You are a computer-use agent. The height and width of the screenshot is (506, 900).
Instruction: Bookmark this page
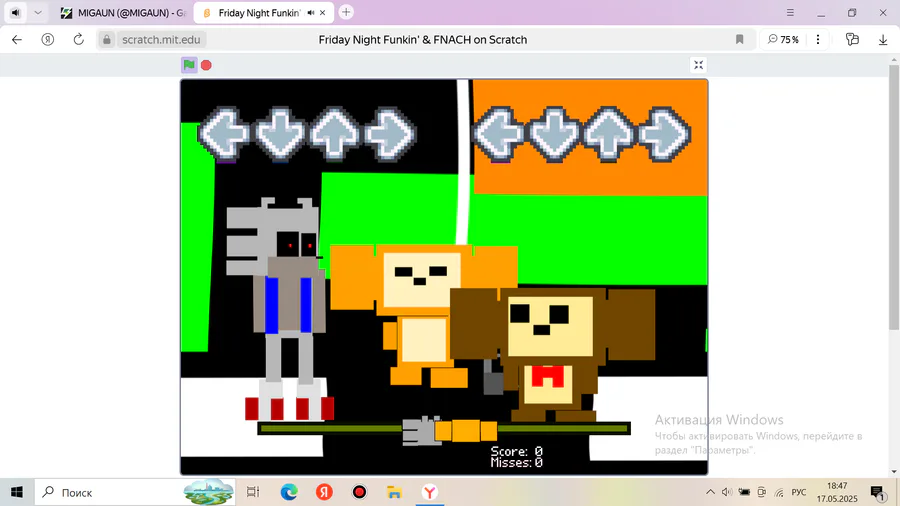click(739, 40)
